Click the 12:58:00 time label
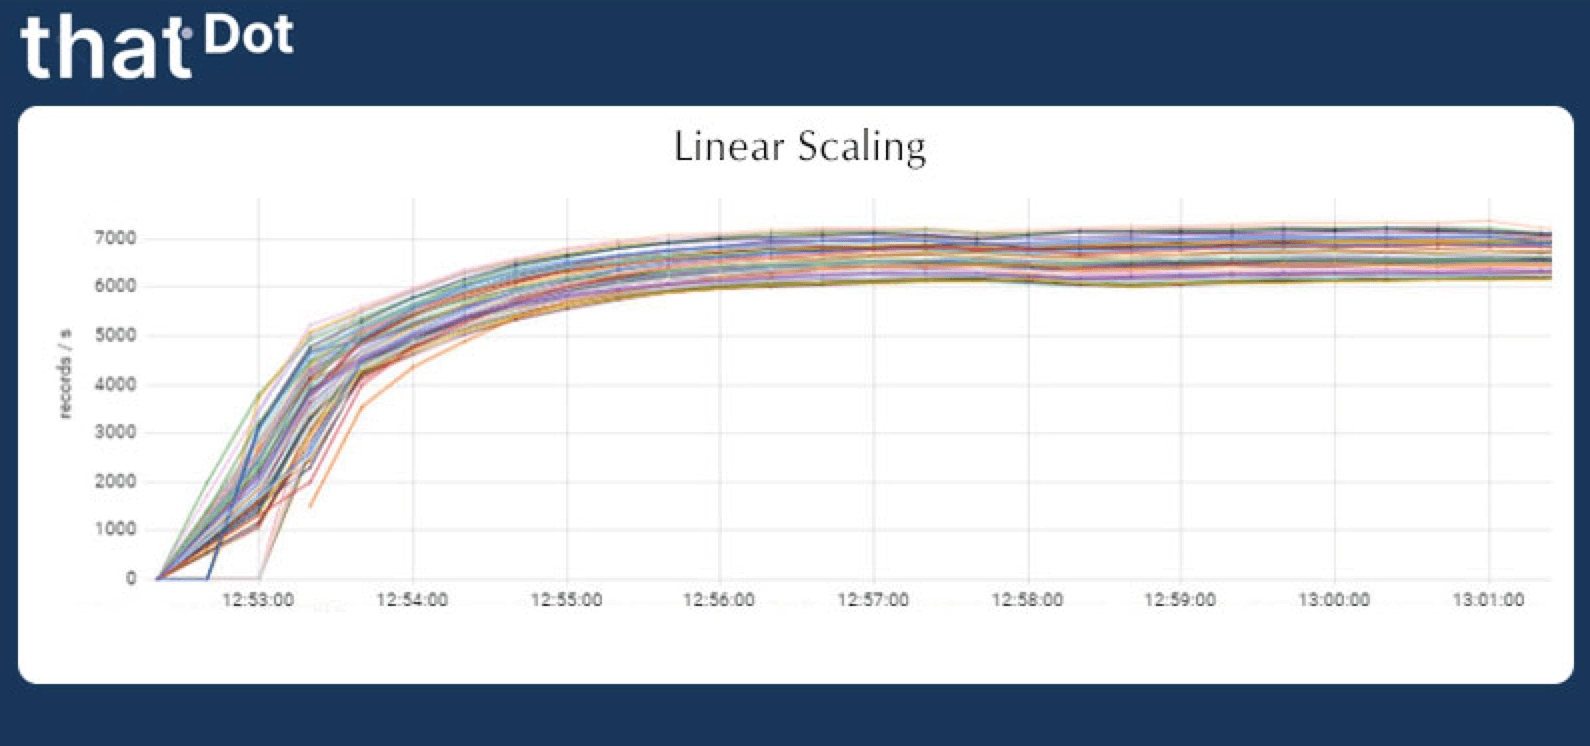1590x746 pixels. [x=1027, y=600]
